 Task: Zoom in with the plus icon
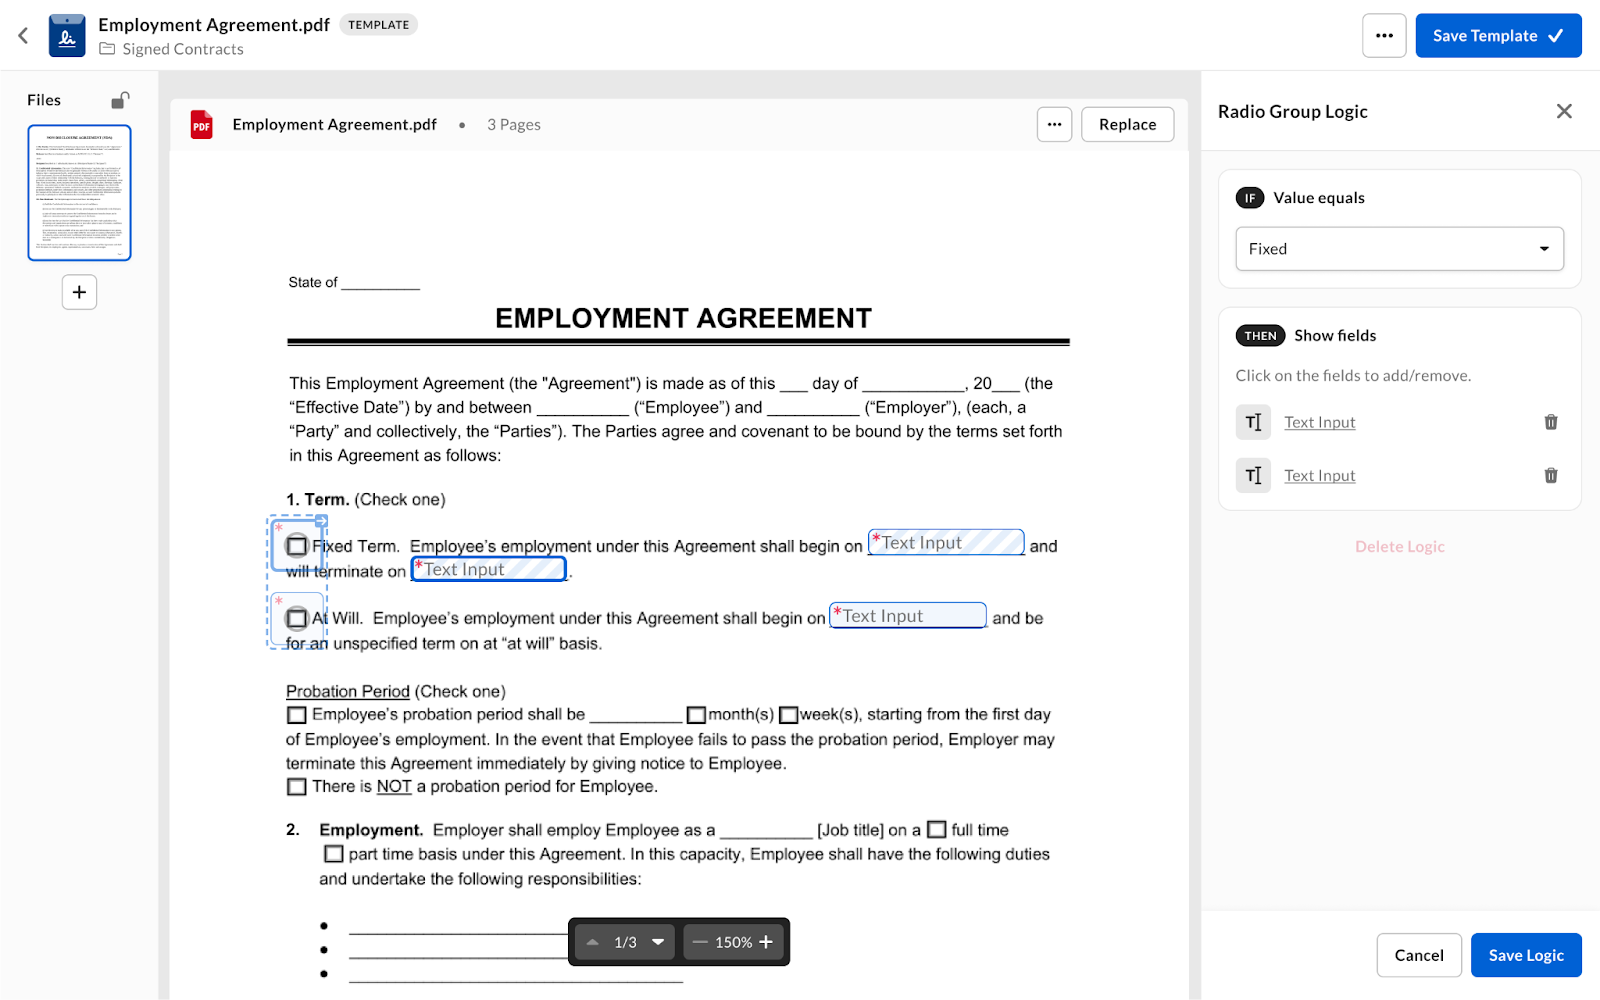click(766, 942)
